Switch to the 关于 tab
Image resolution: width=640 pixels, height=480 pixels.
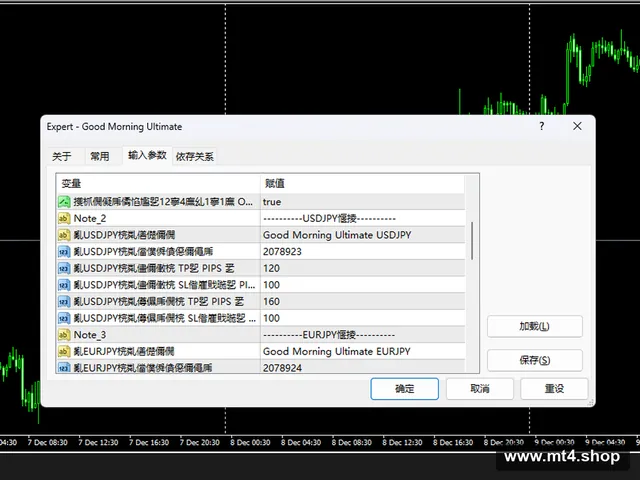[62, 156]
